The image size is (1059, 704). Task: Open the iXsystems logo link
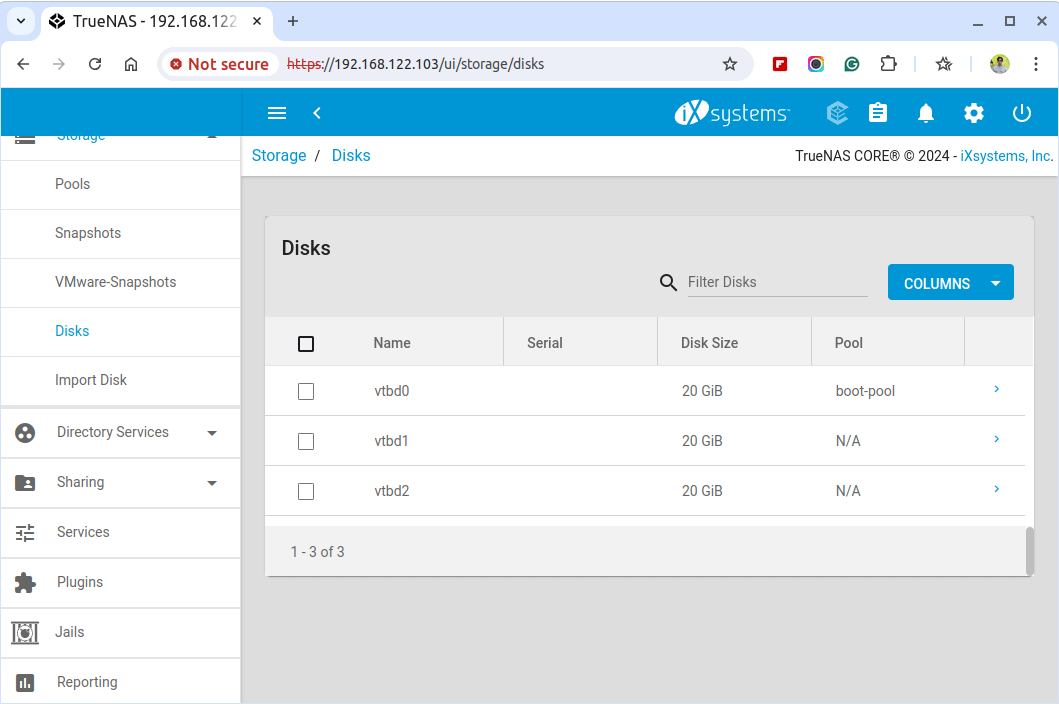(731, 113)
